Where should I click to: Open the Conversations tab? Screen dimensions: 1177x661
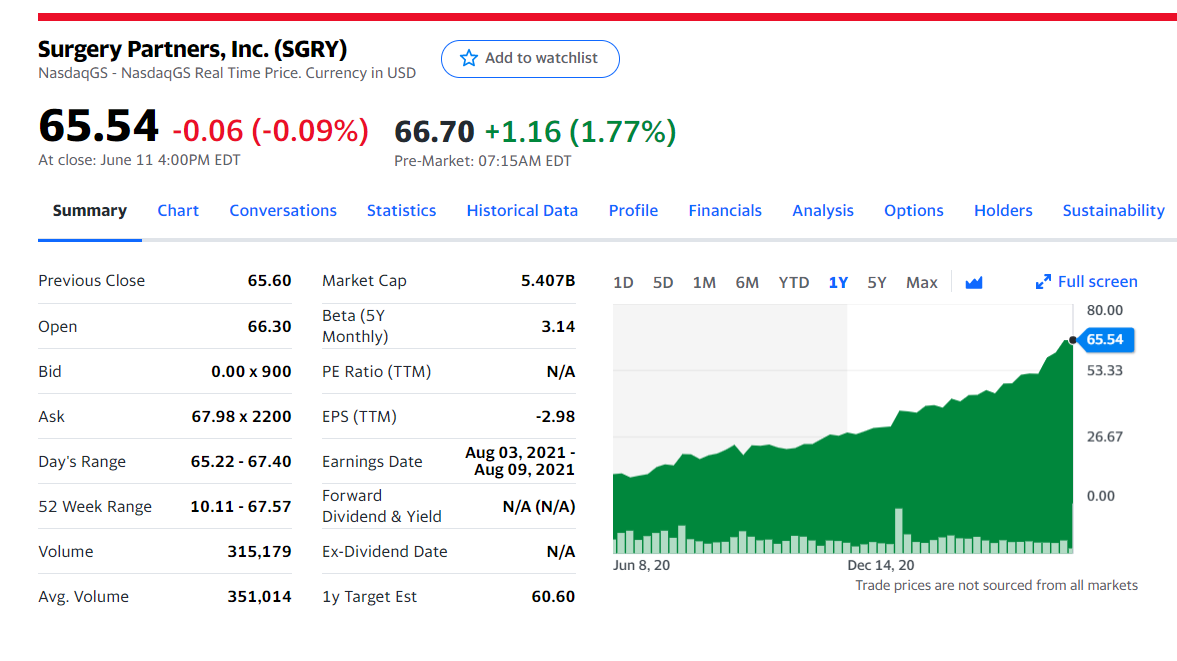coord(283,211)
